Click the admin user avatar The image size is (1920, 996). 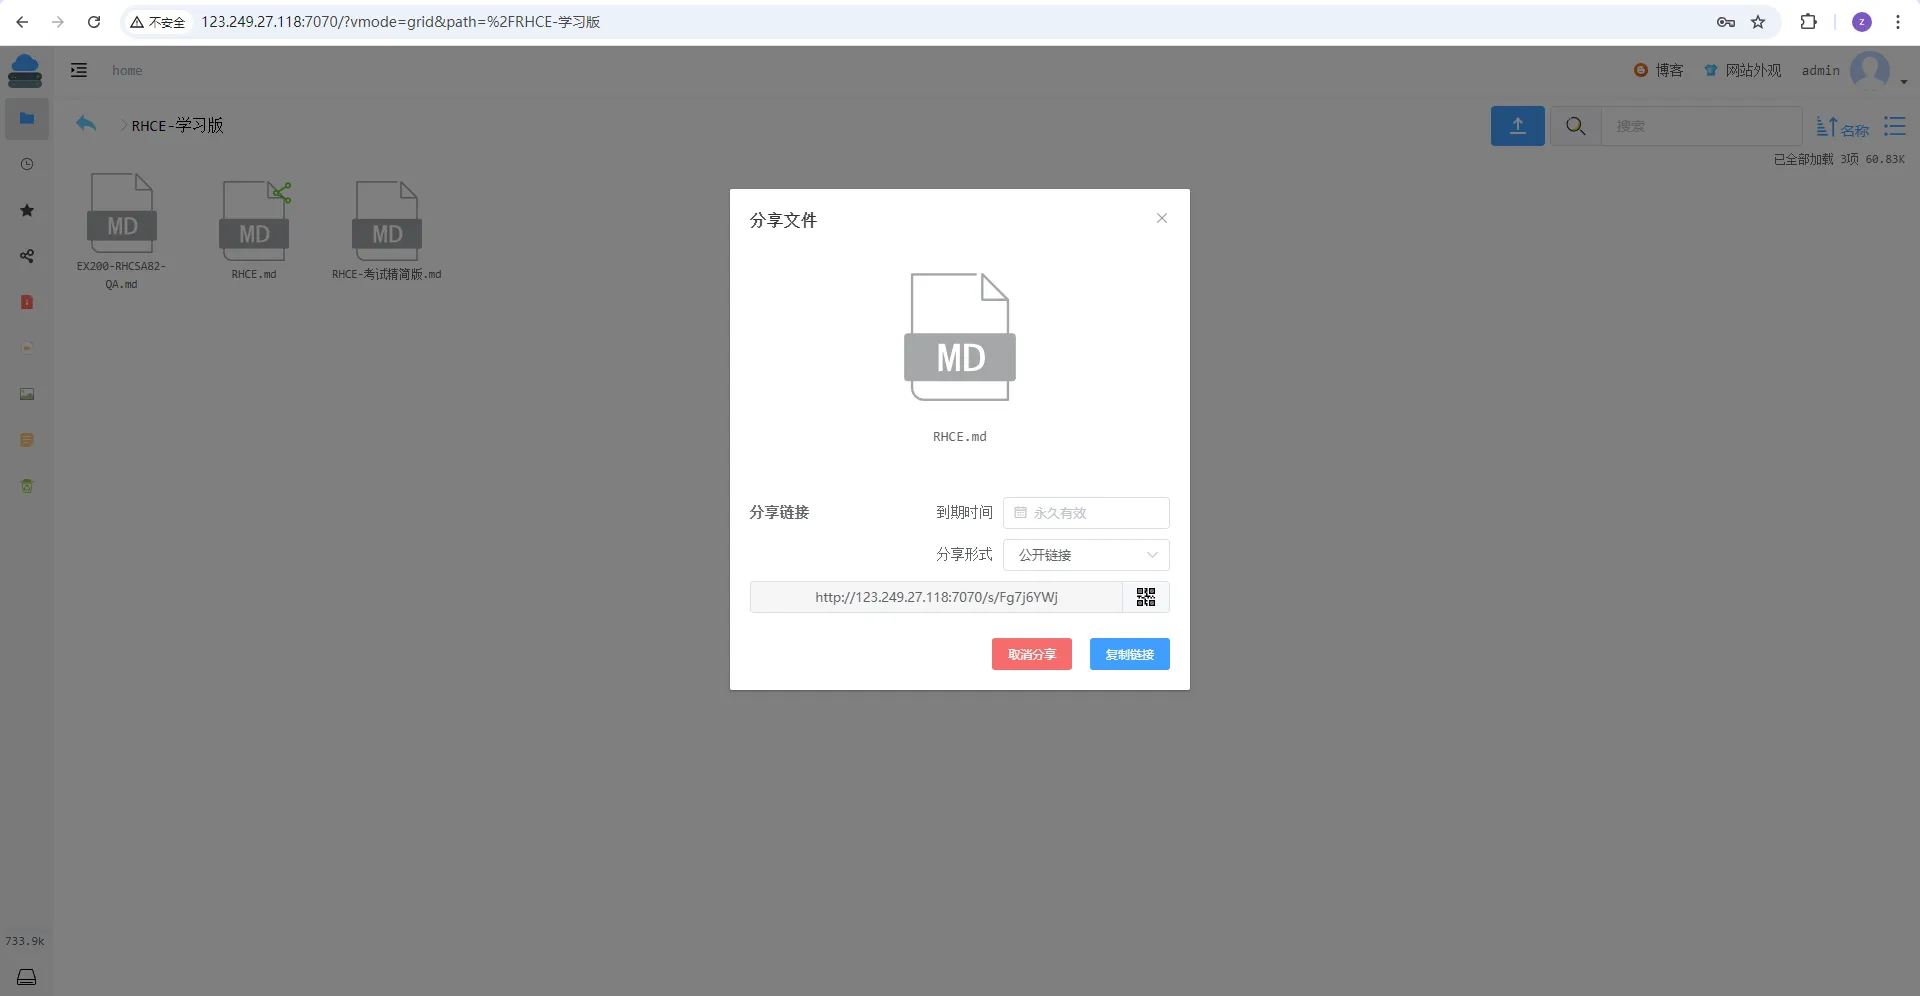[1869, 71]
